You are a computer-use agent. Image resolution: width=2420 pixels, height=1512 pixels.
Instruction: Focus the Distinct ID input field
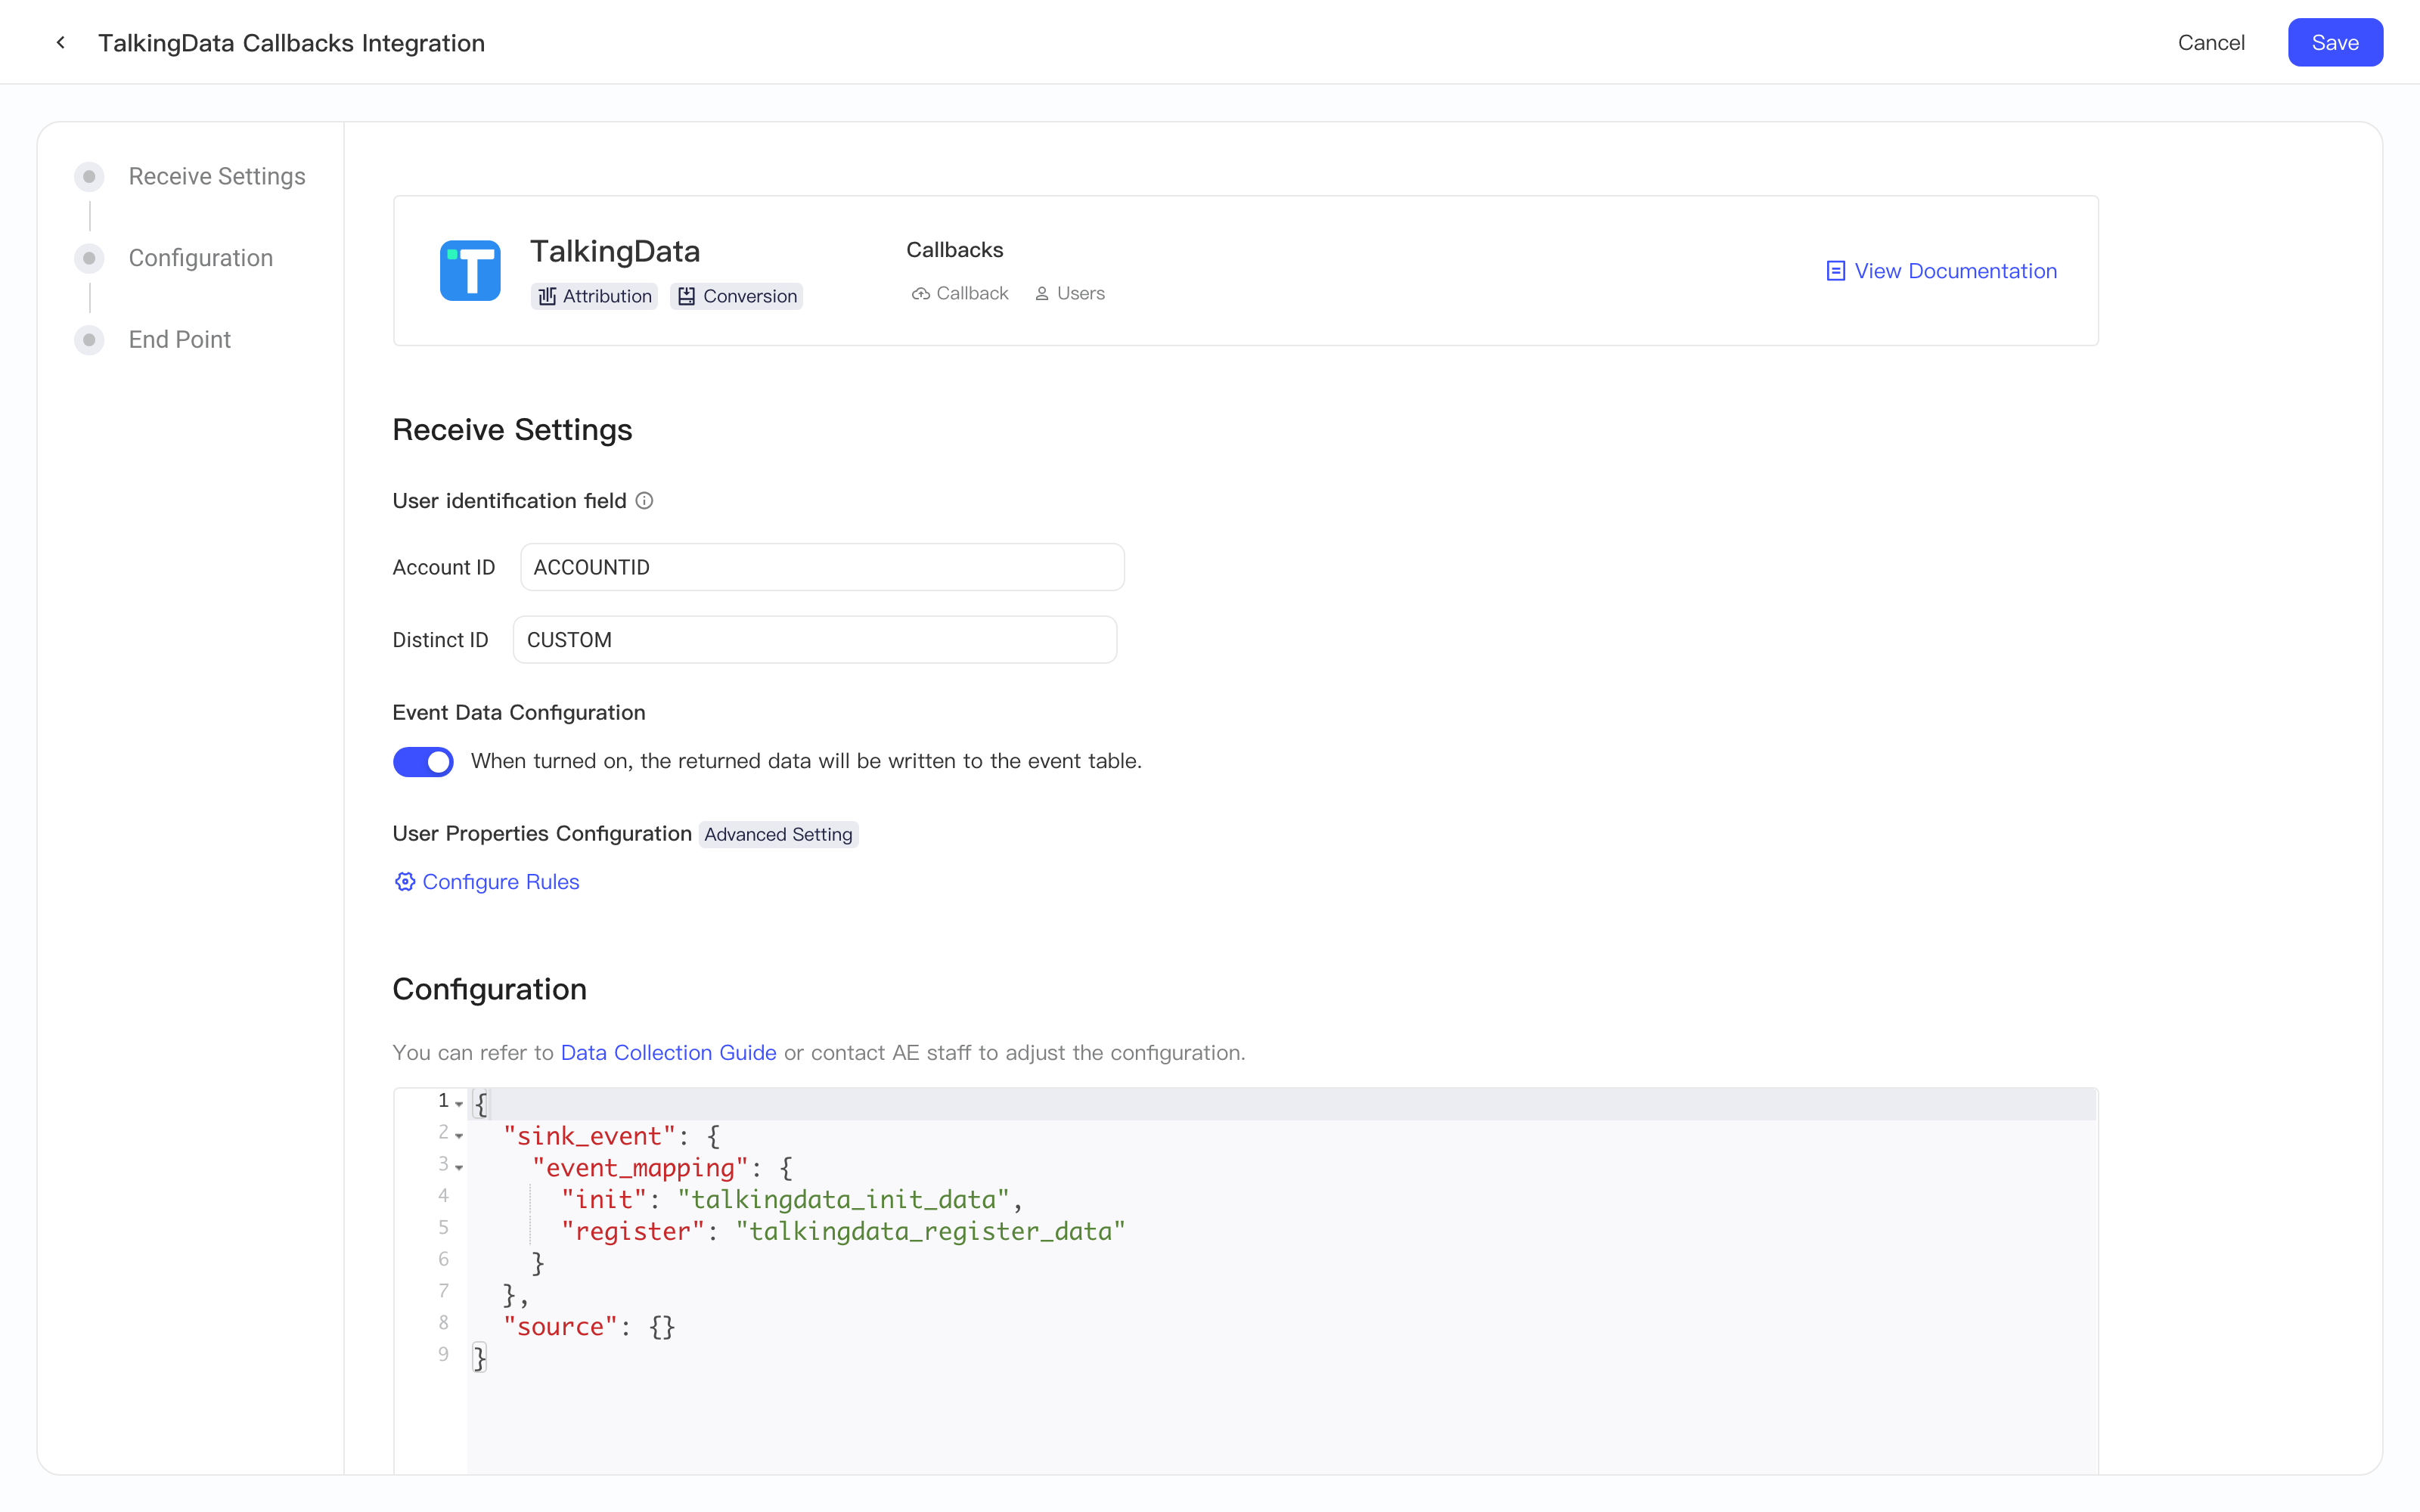pyautogui.click(x=815, y=640)
